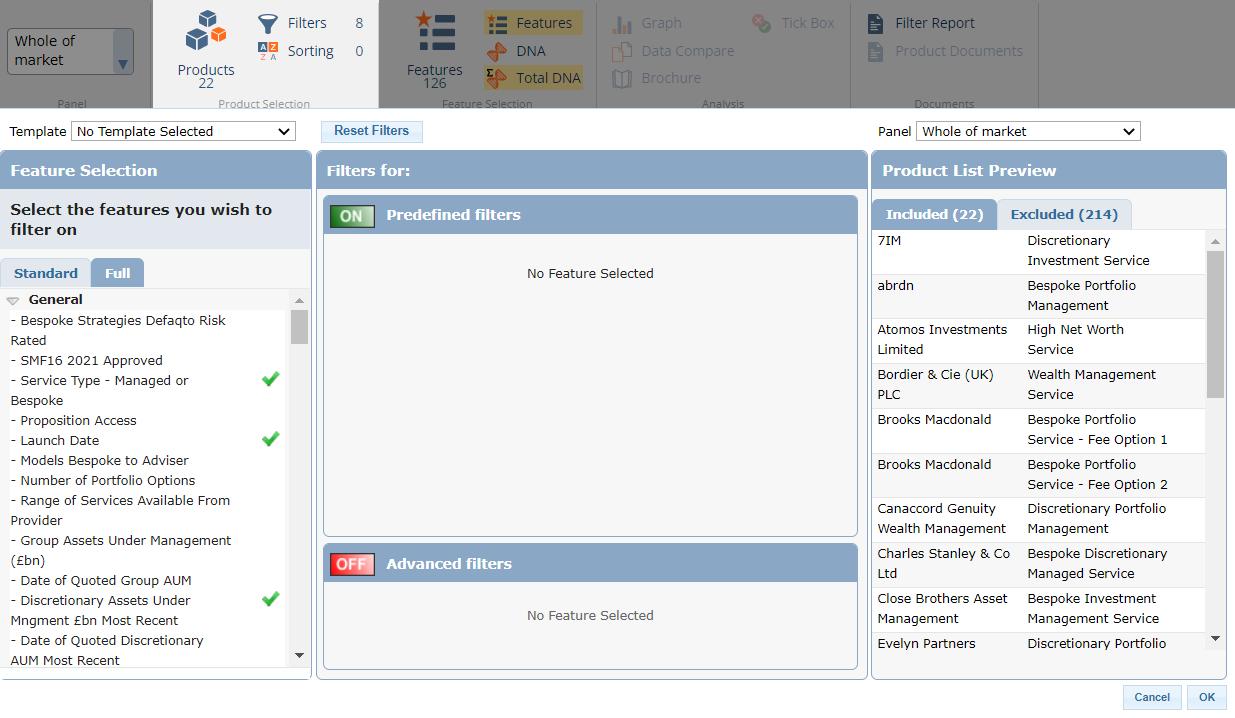The width and height of the screenshot is (1235, 718).
Task: Click the product list scroll up arrow
Action: pyautogui.click(x=1215, y=241)
